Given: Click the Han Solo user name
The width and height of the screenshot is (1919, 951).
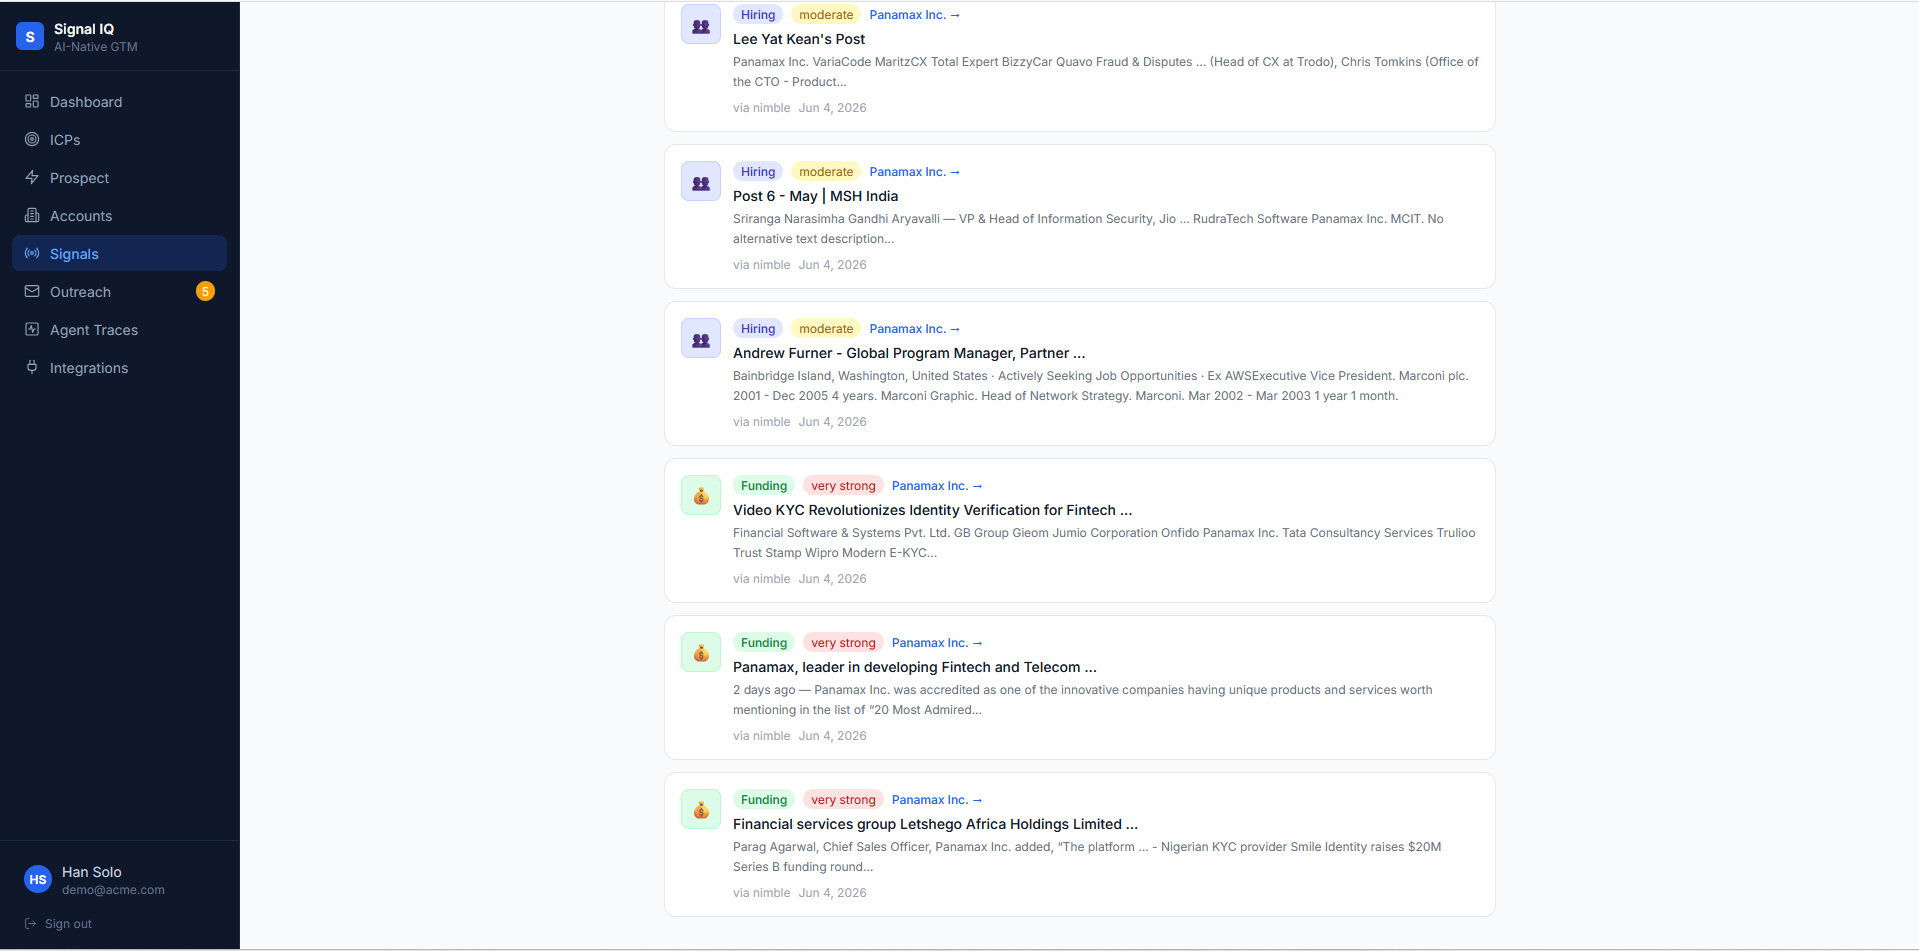Looking at the screenshot, I should (x=92, y=872).
